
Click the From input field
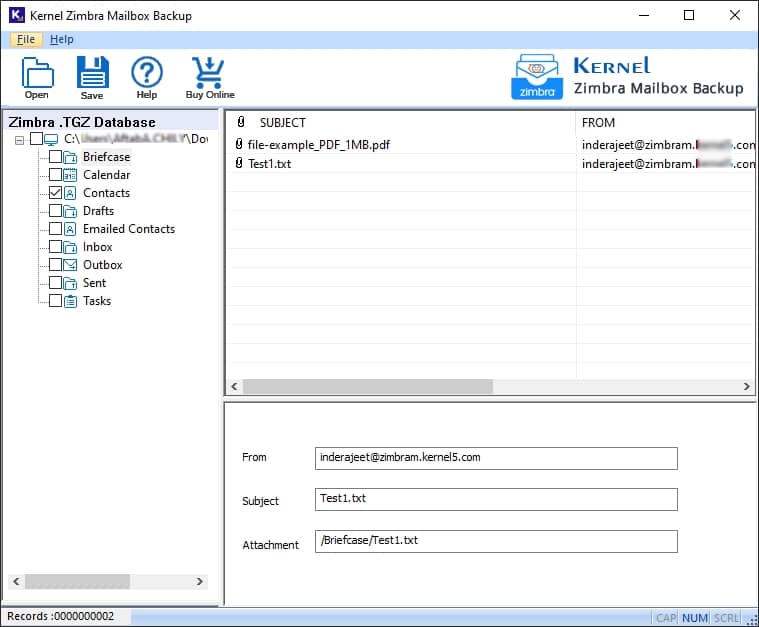tap(496, 458)
